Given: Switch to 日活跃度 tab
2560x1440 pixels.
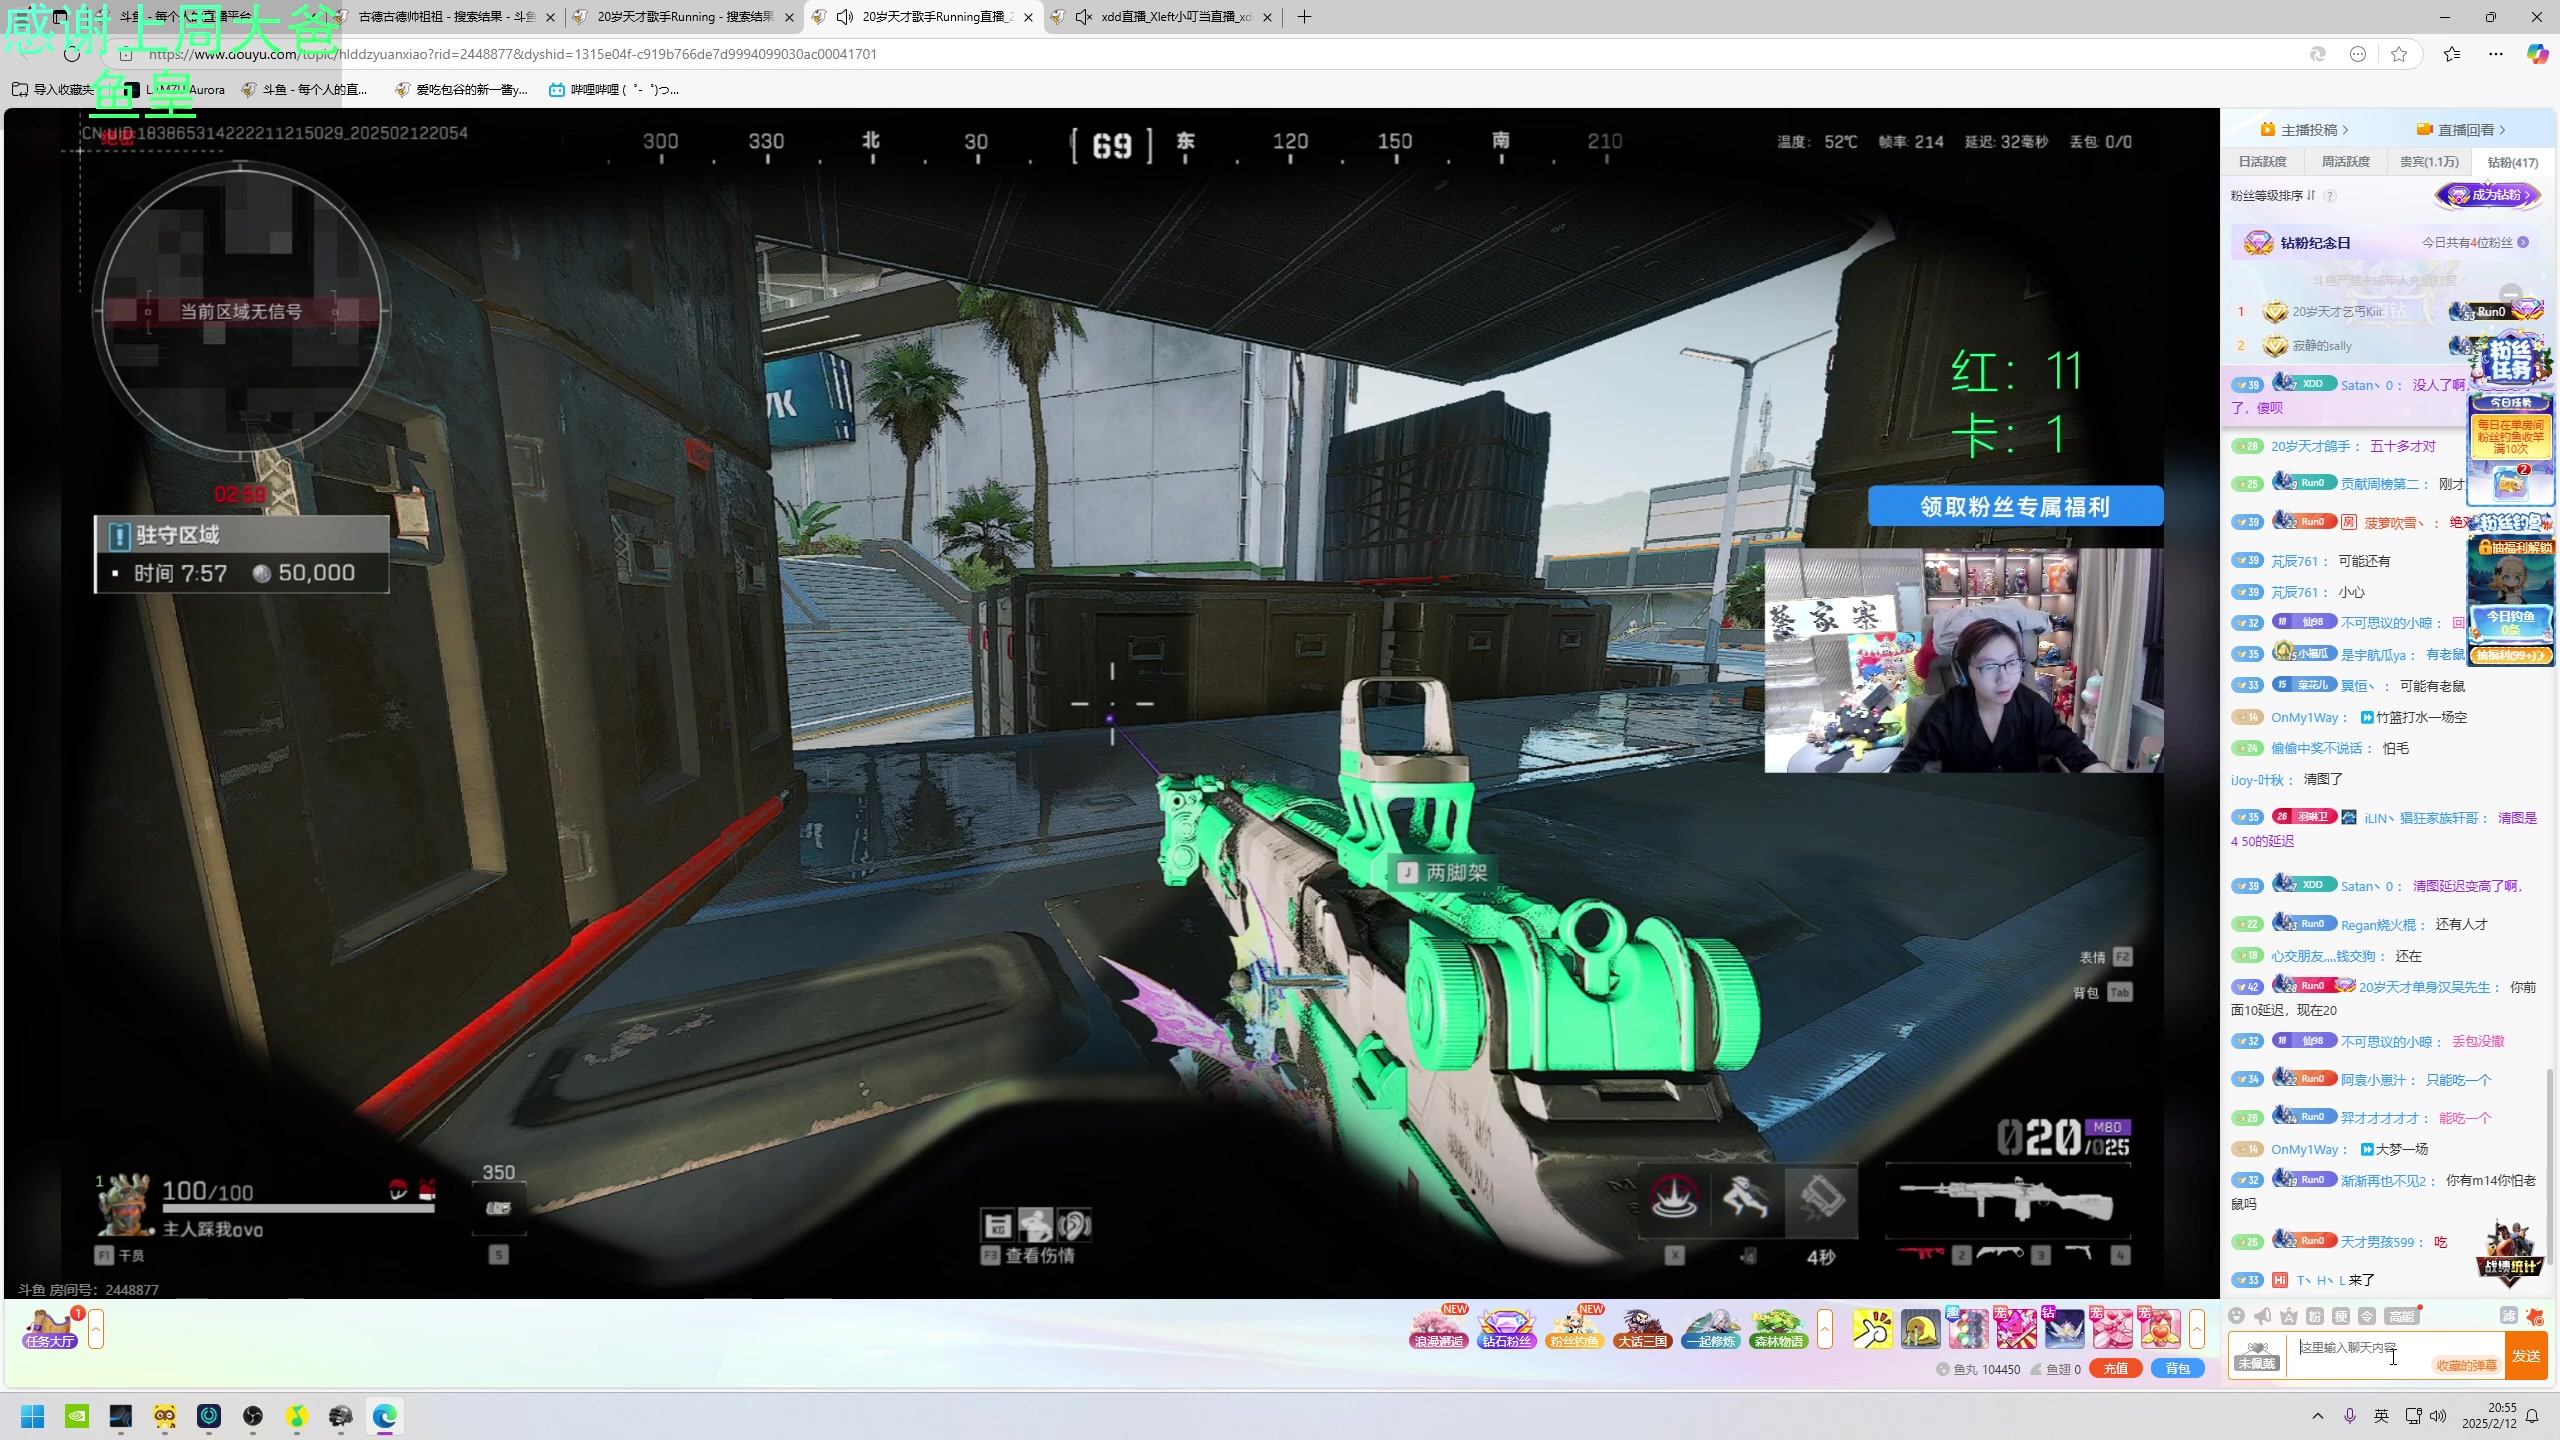Looking at the screenshot, I should pyautogui.click(x=2263, y=162).
